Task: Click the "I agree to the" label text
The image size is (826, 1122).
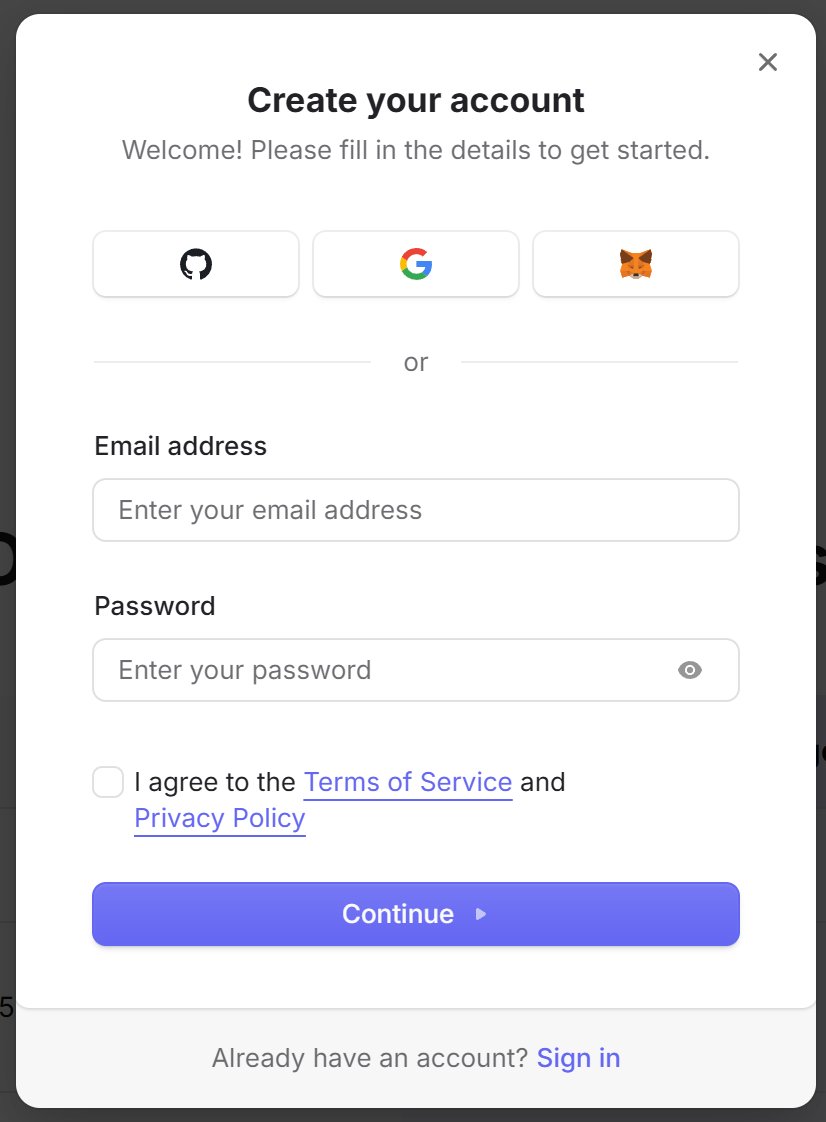Action: [215, 782]
